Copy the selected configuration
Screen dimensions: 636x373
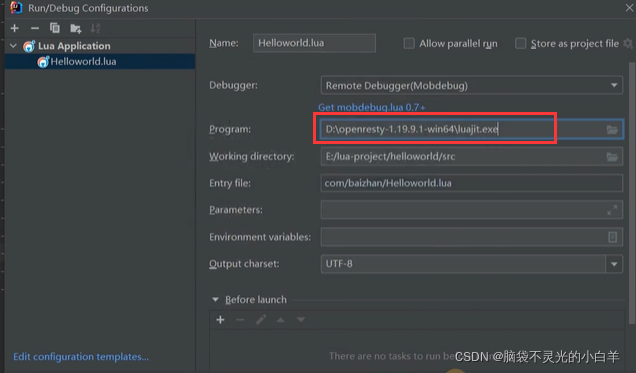(55, 28)
